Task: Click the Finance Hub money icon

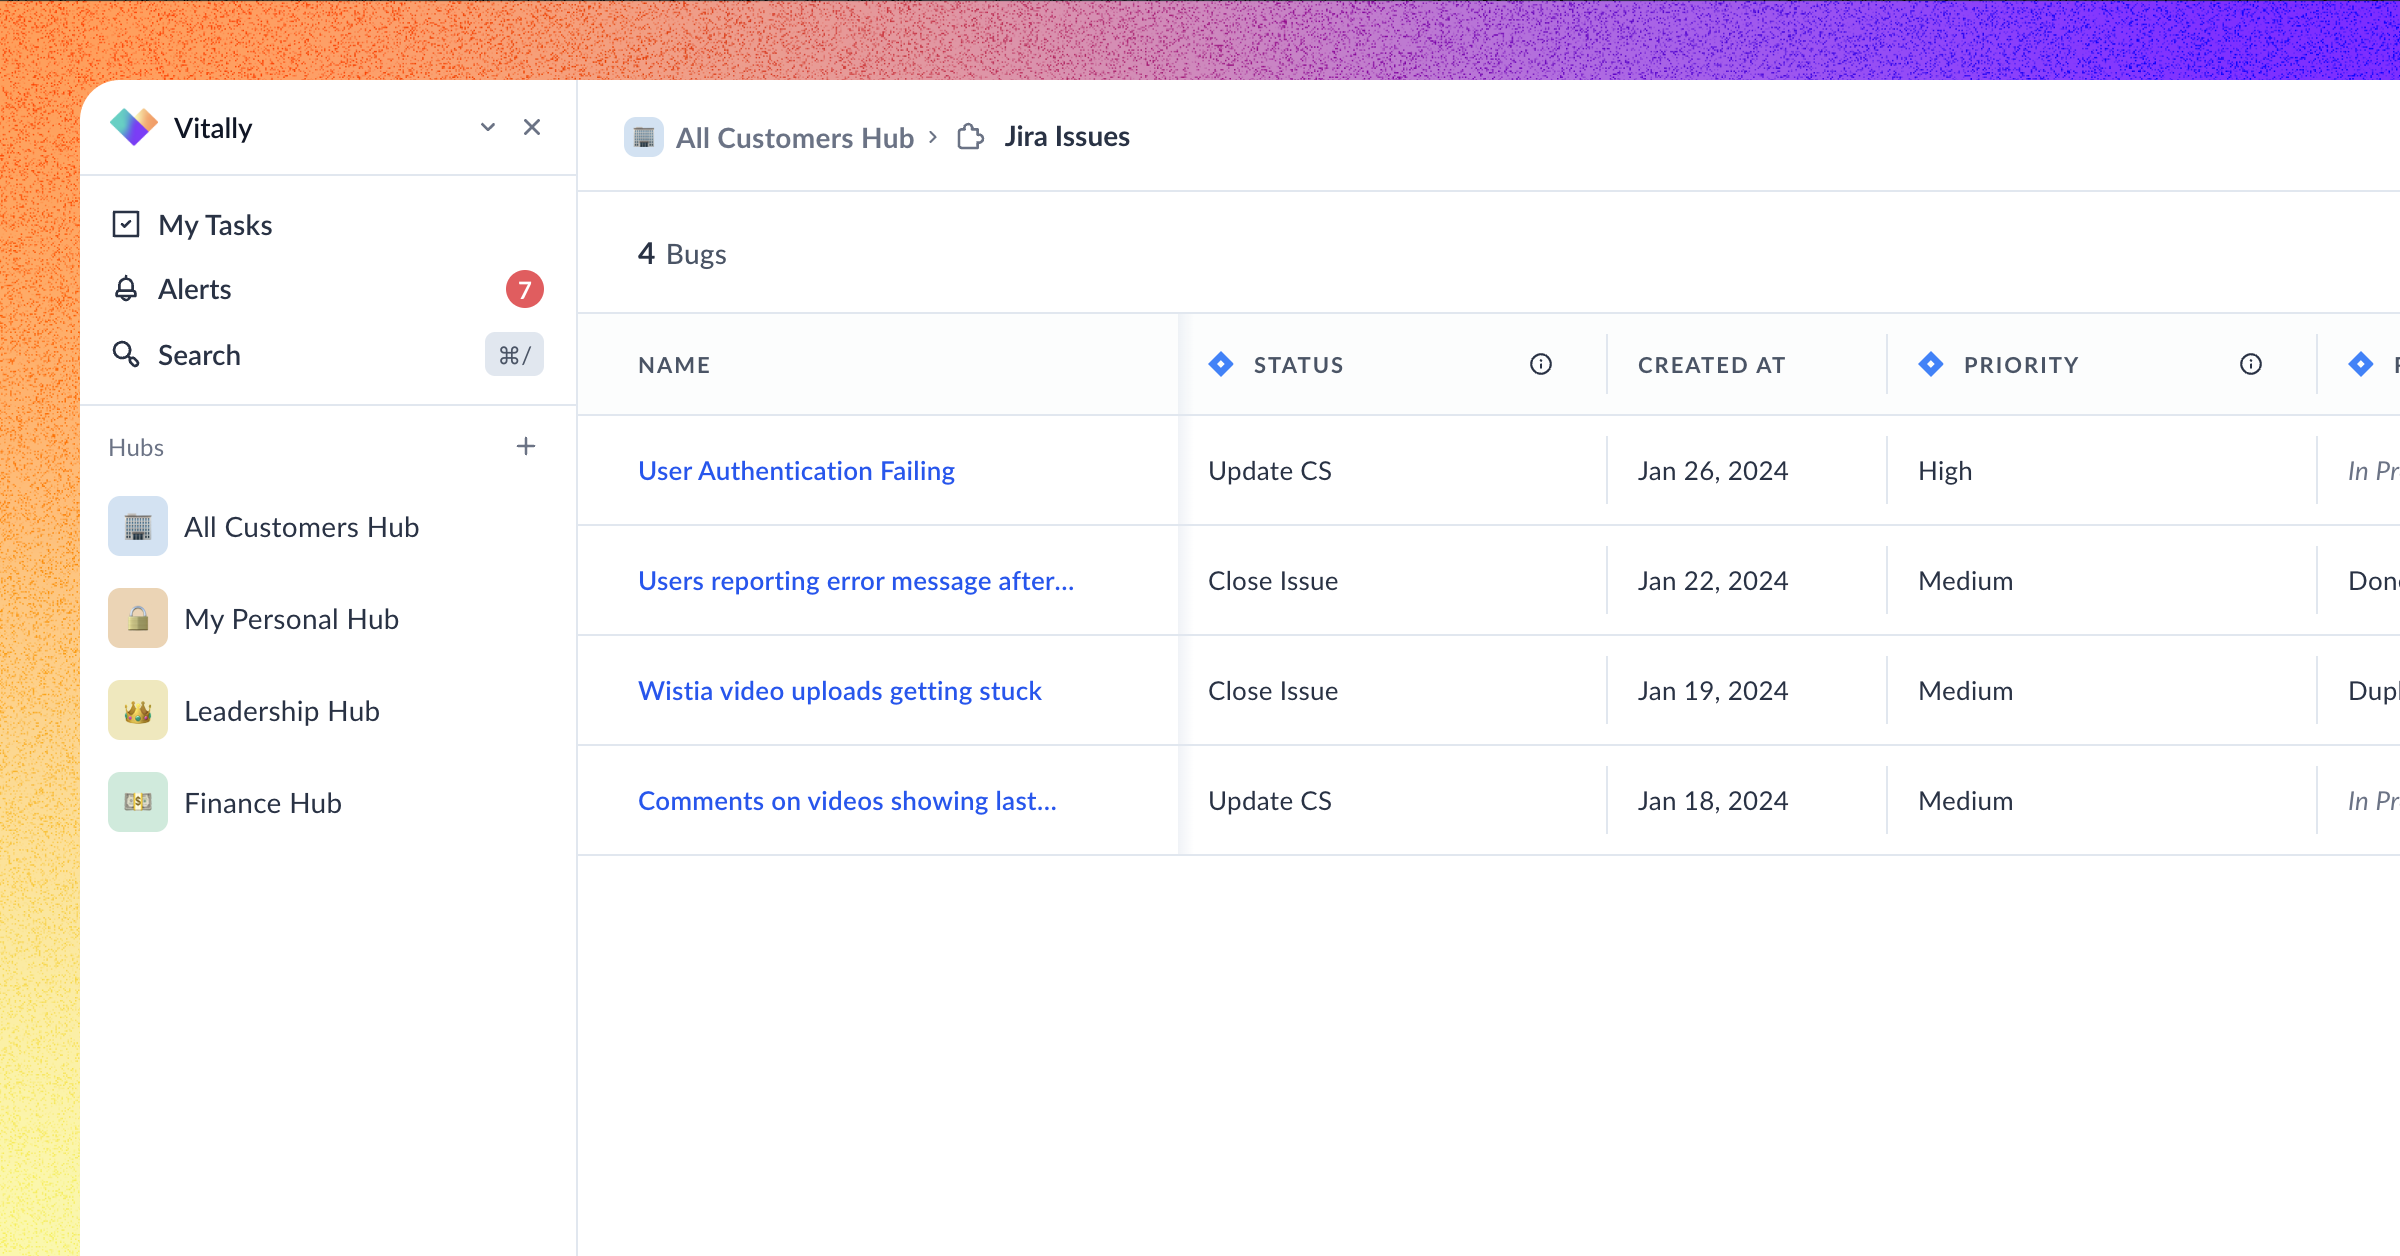Action: [x=137, y=801]
